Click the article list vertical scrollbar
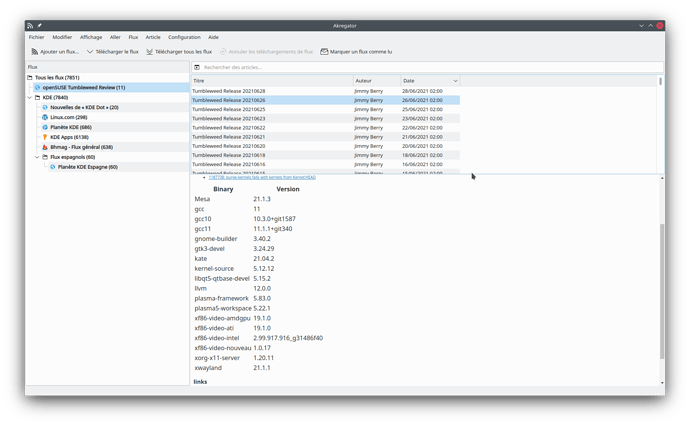The width and height of the screenshot is (690, 424). pos(661,81)
